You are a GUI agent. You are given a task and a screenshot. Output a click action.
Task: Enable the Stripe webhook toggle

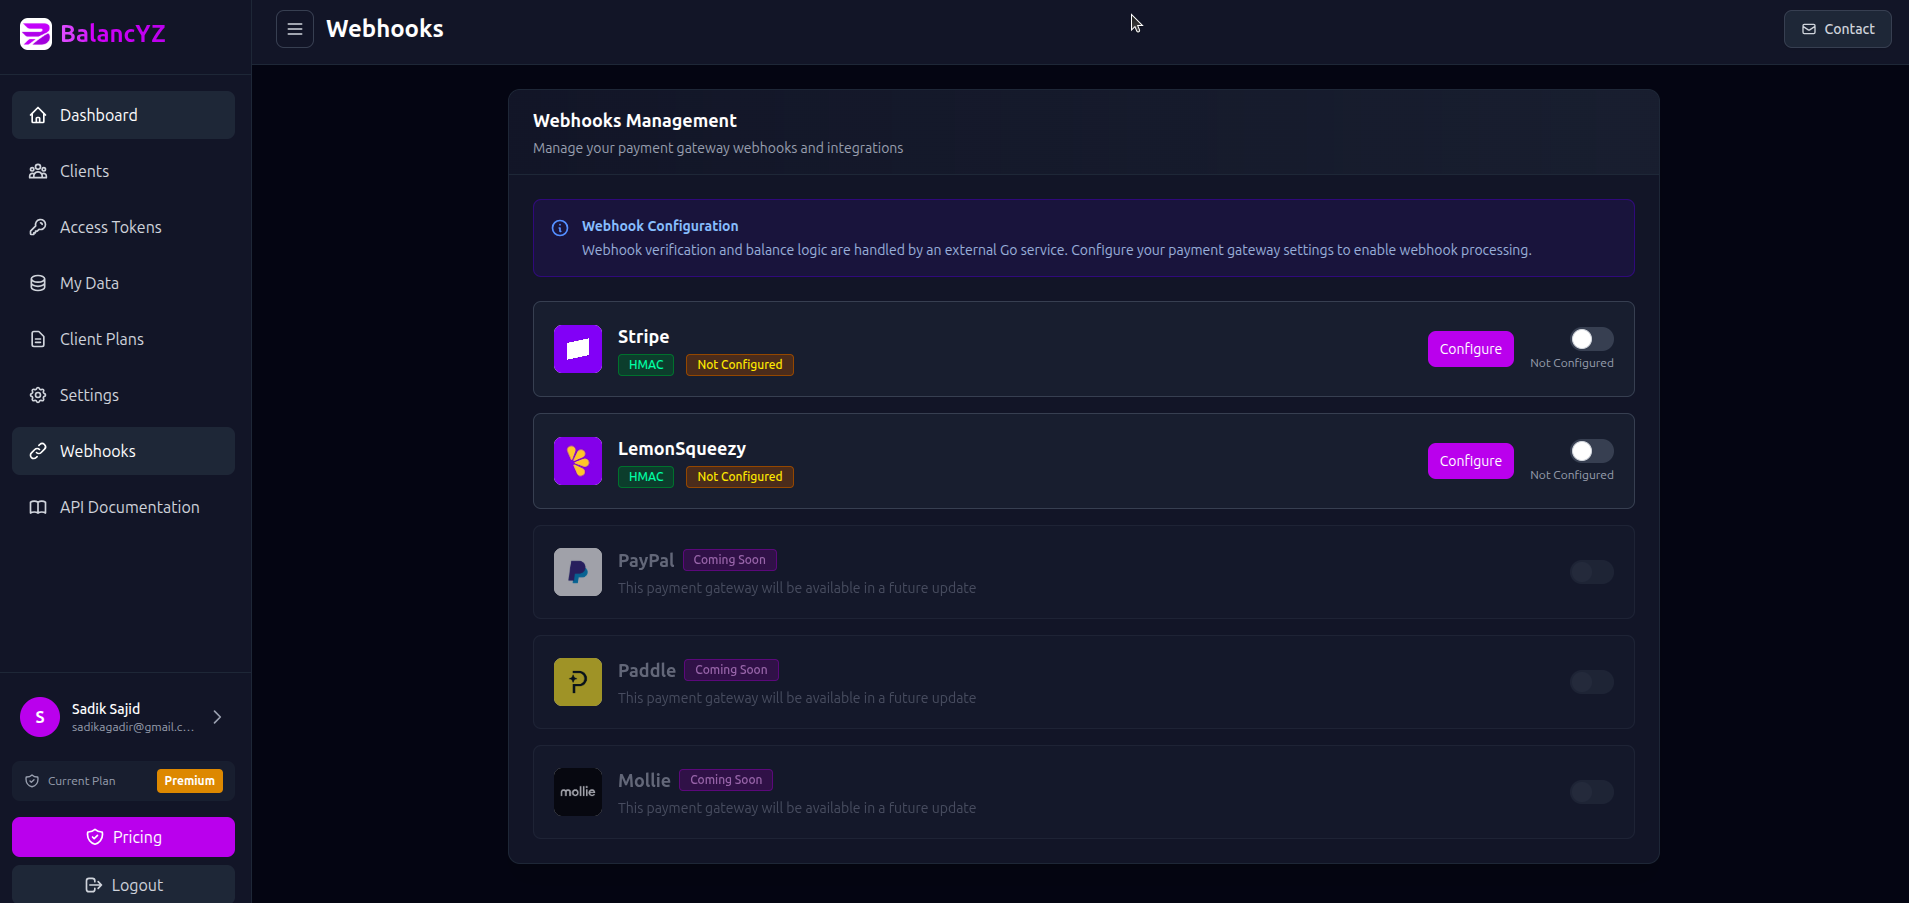[1590, 339]
